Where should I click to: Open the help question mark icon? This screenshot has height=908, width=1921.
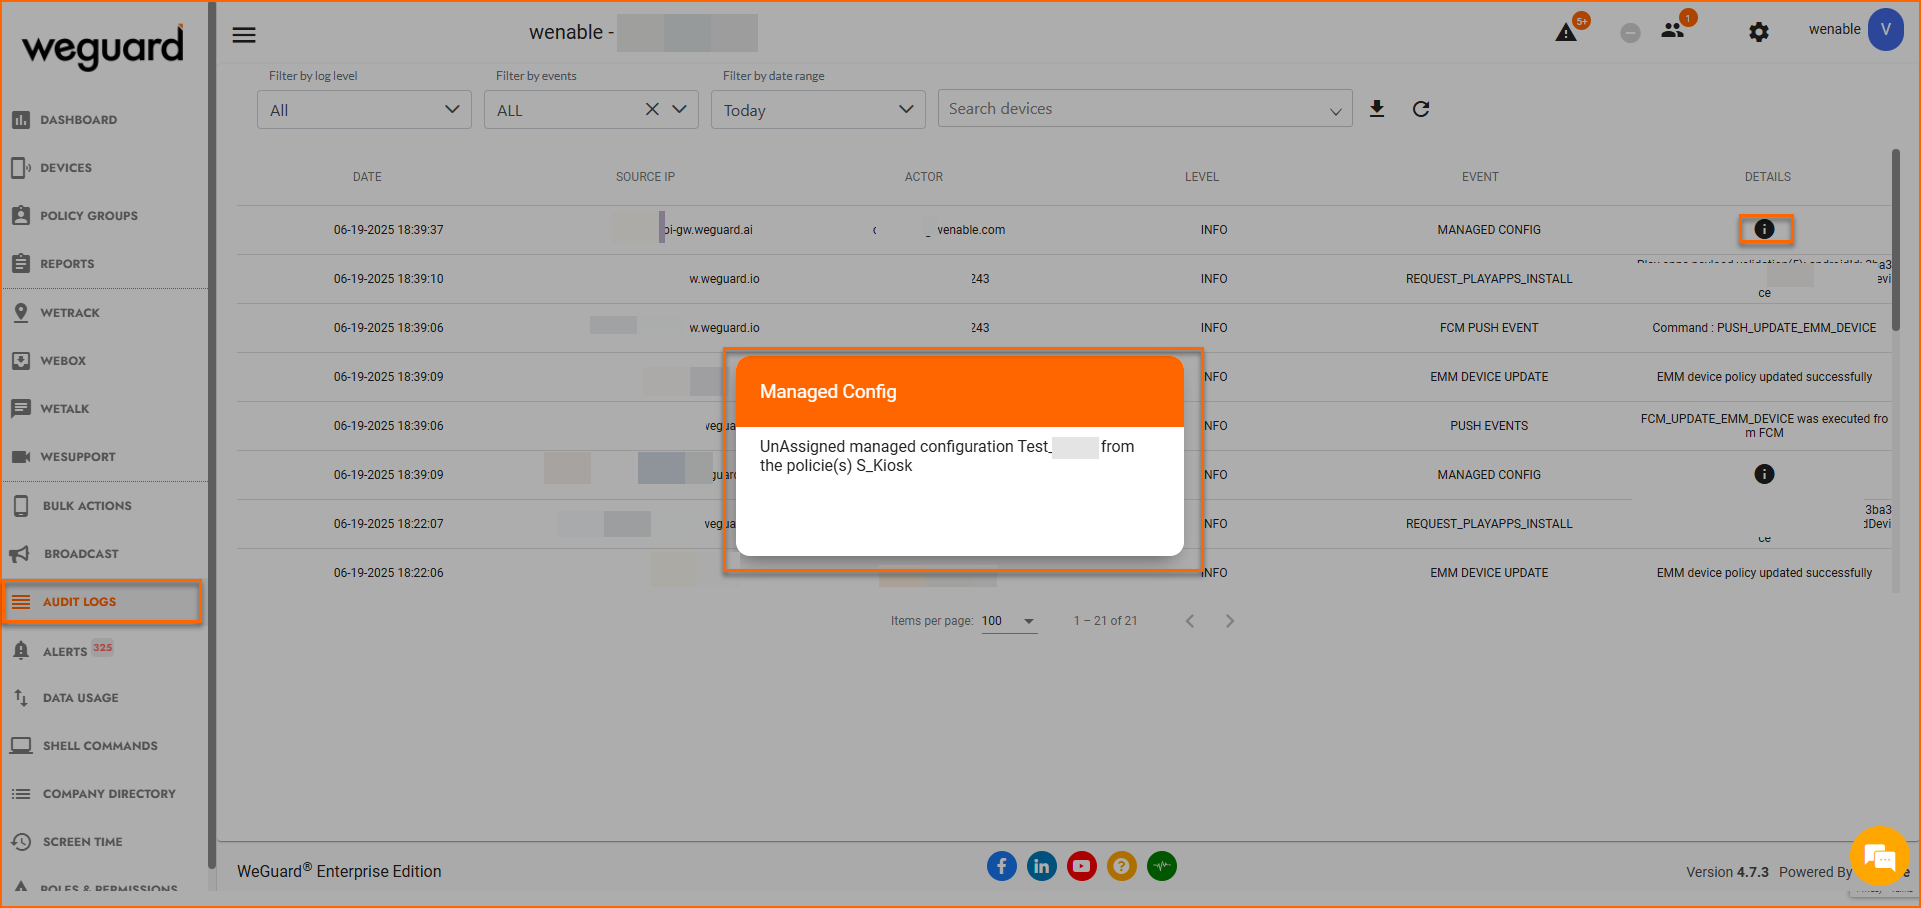tap(1122, 866)
